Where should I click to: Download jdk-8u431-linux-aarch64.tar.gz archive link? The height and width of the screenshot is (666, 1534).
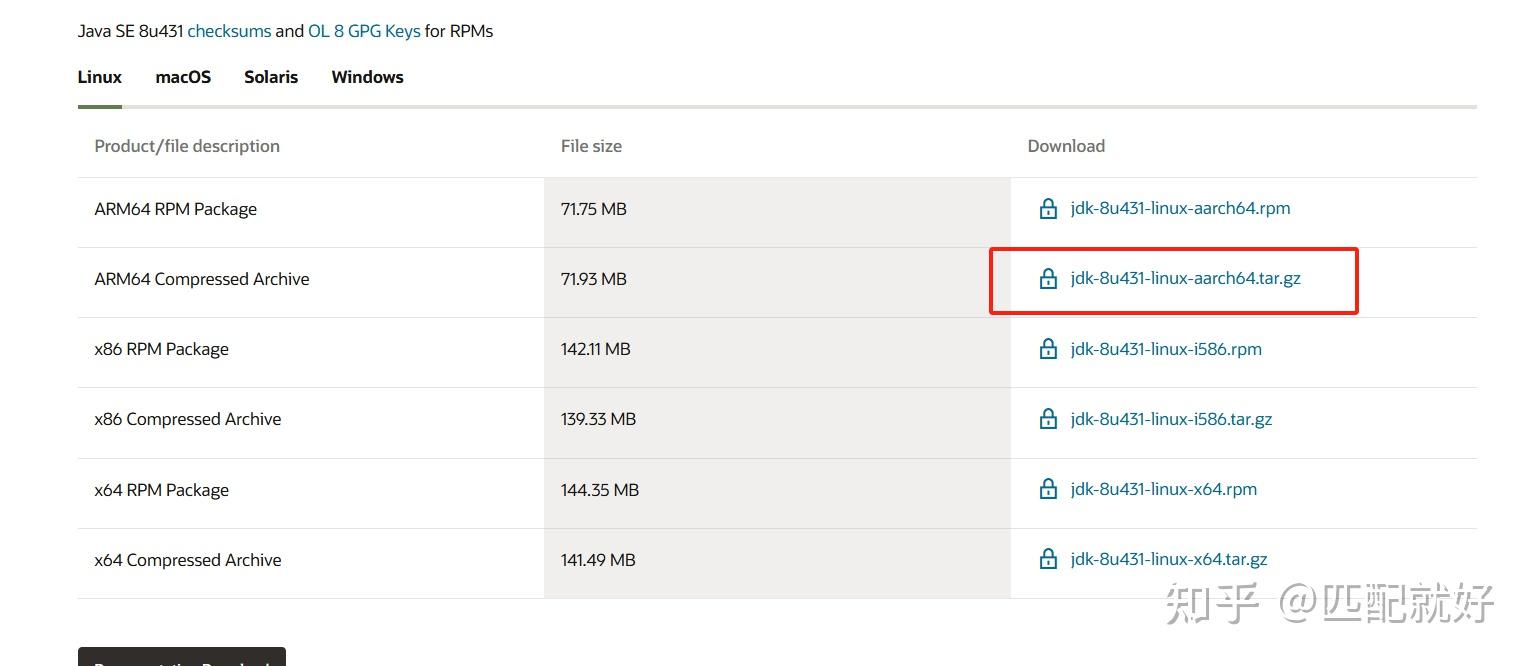coord(1185,278)
